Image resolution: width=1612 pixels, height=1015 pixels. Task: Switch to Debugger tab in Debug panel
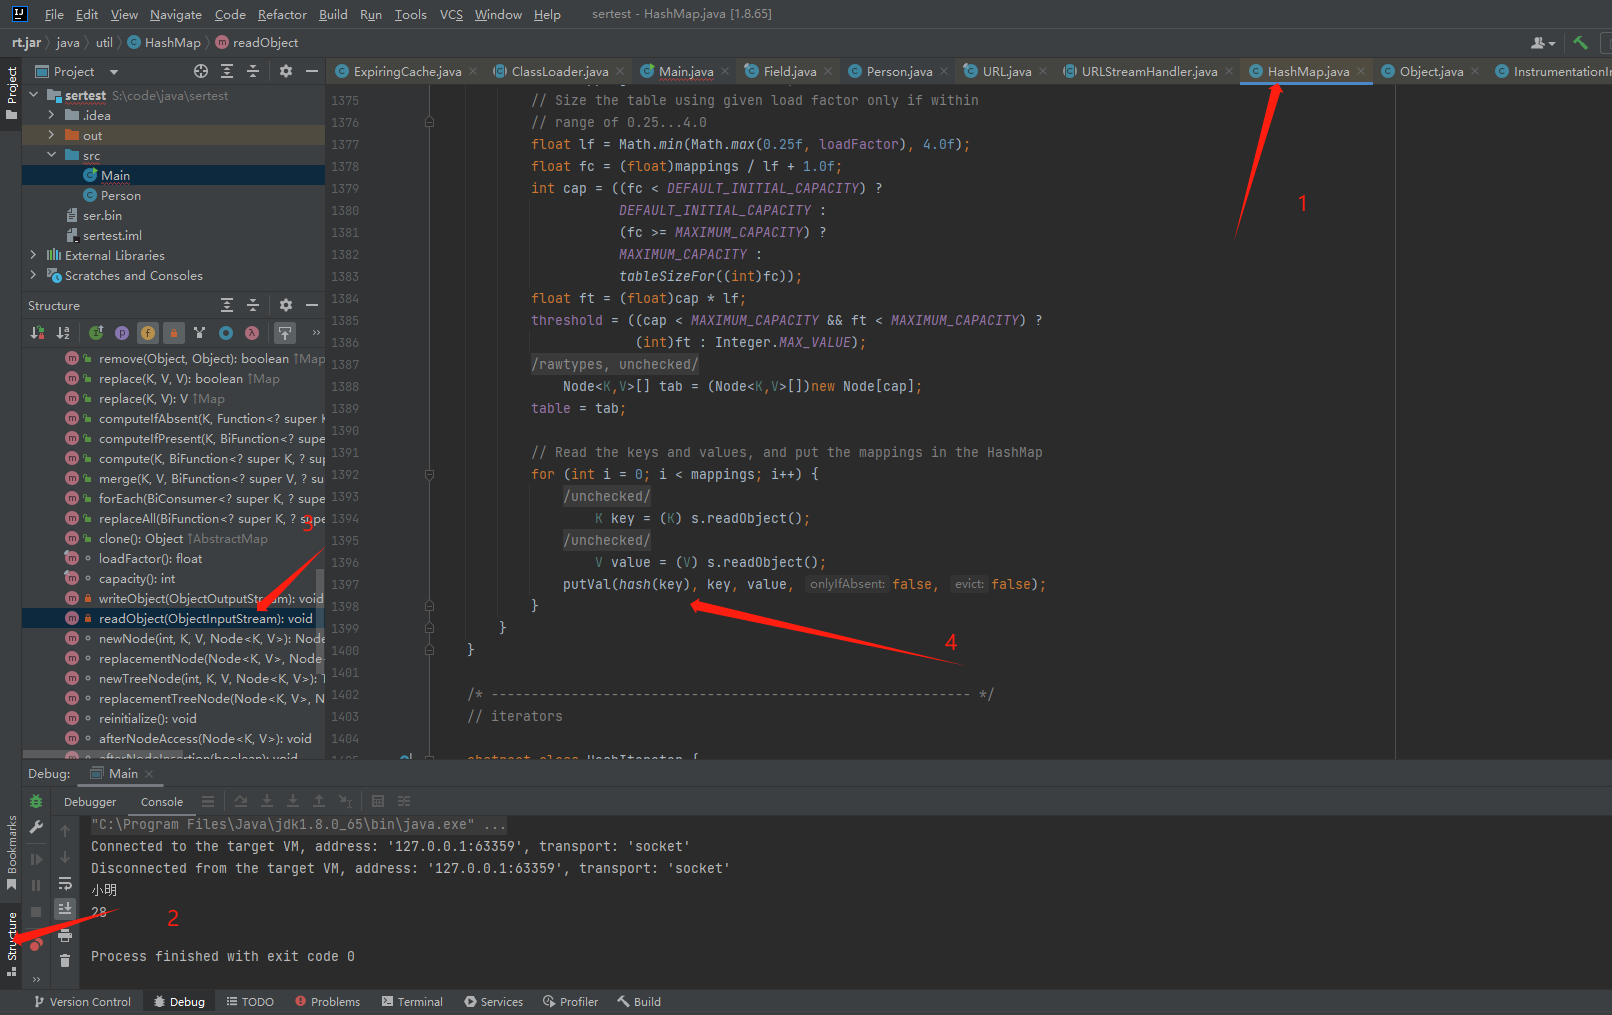pos(90,802)
